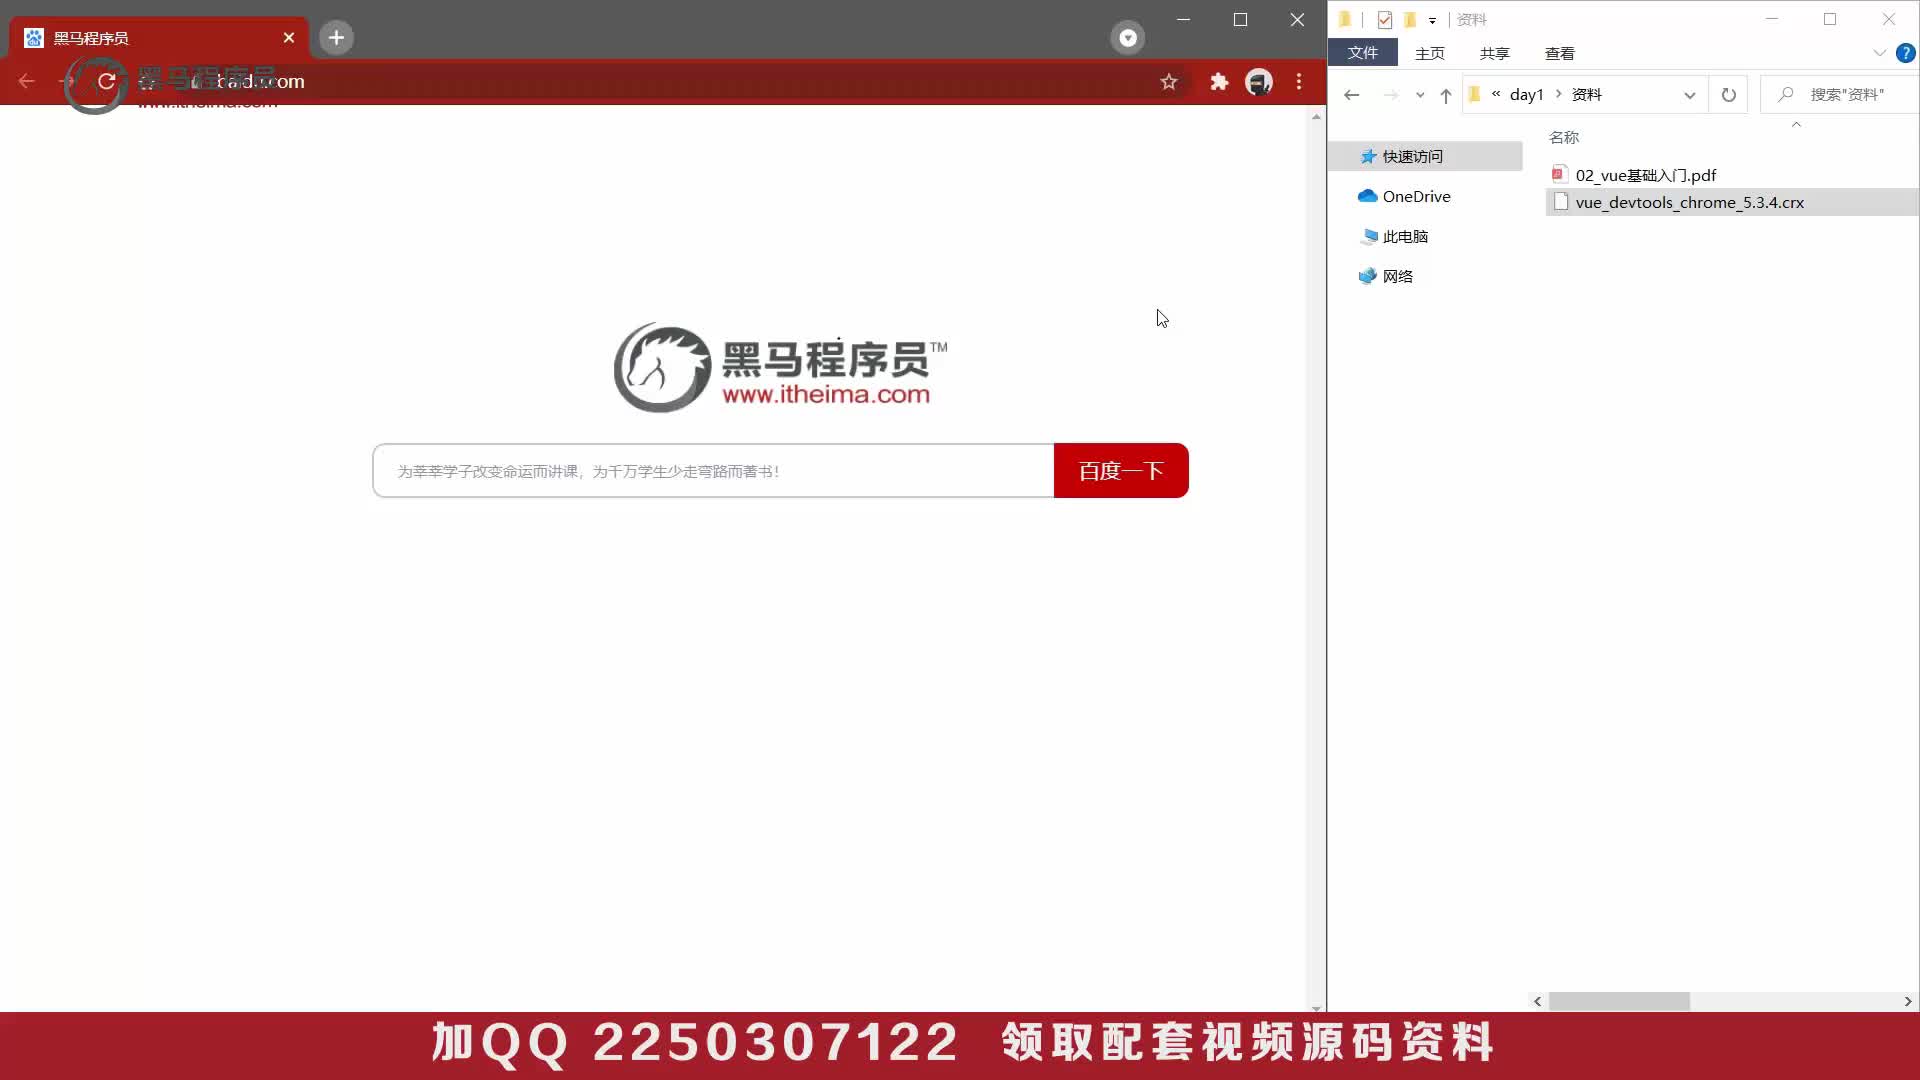The height and width of the screenshot is (1080, 1920).
Task: Open Explorer help question mark icon
Action: 1906,53
